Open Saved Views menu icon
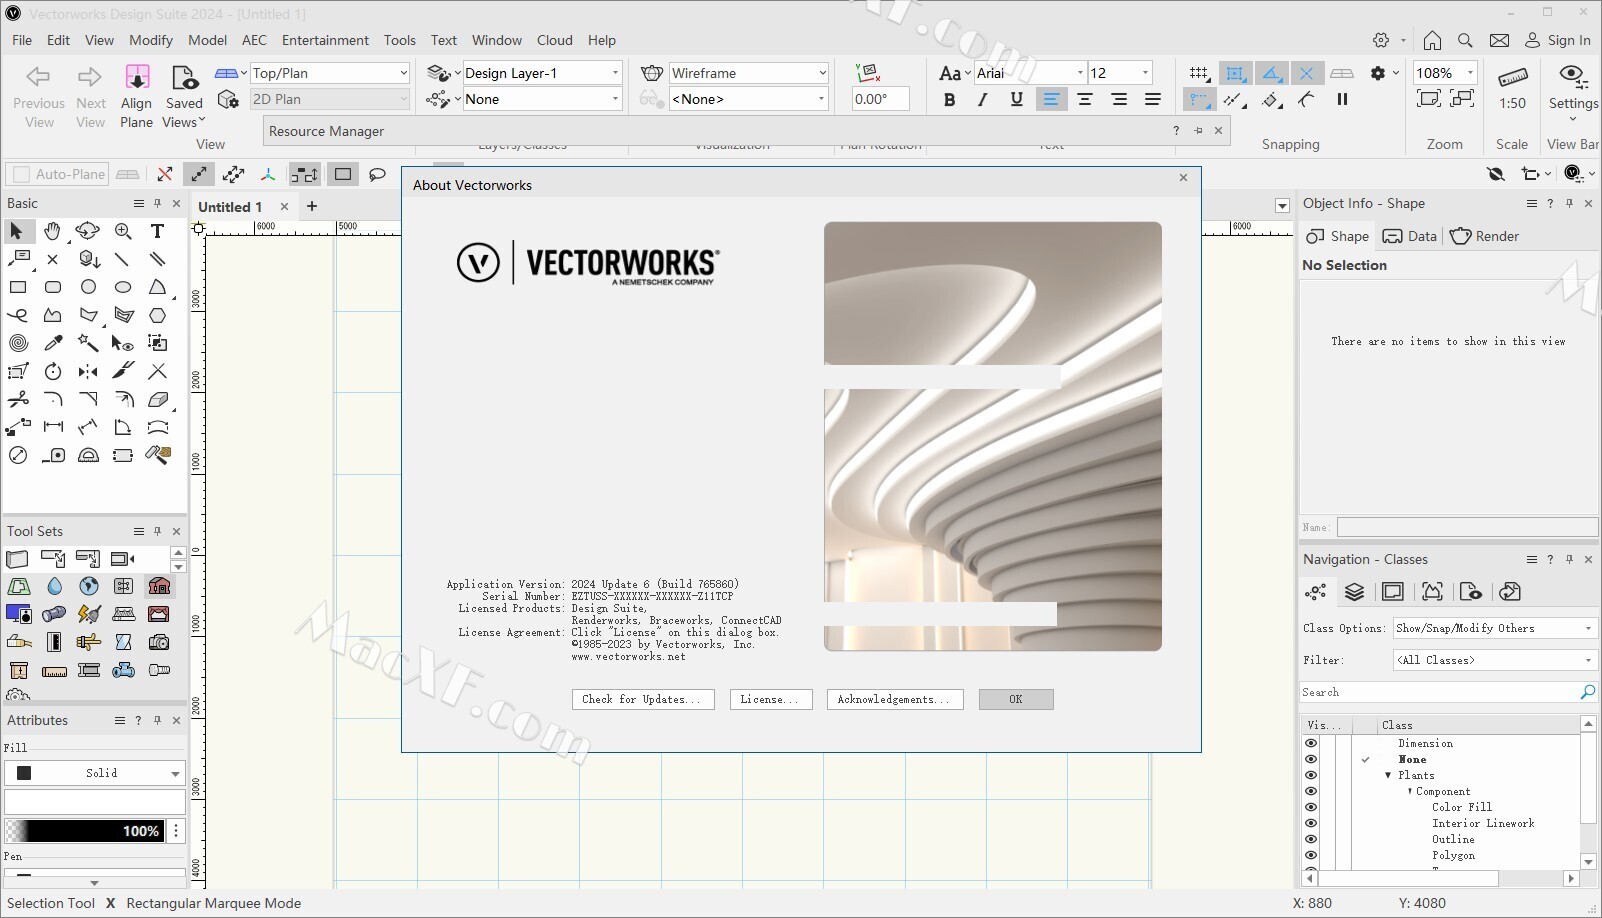This screenshot has width=1602, height=918. pos(184,77)
